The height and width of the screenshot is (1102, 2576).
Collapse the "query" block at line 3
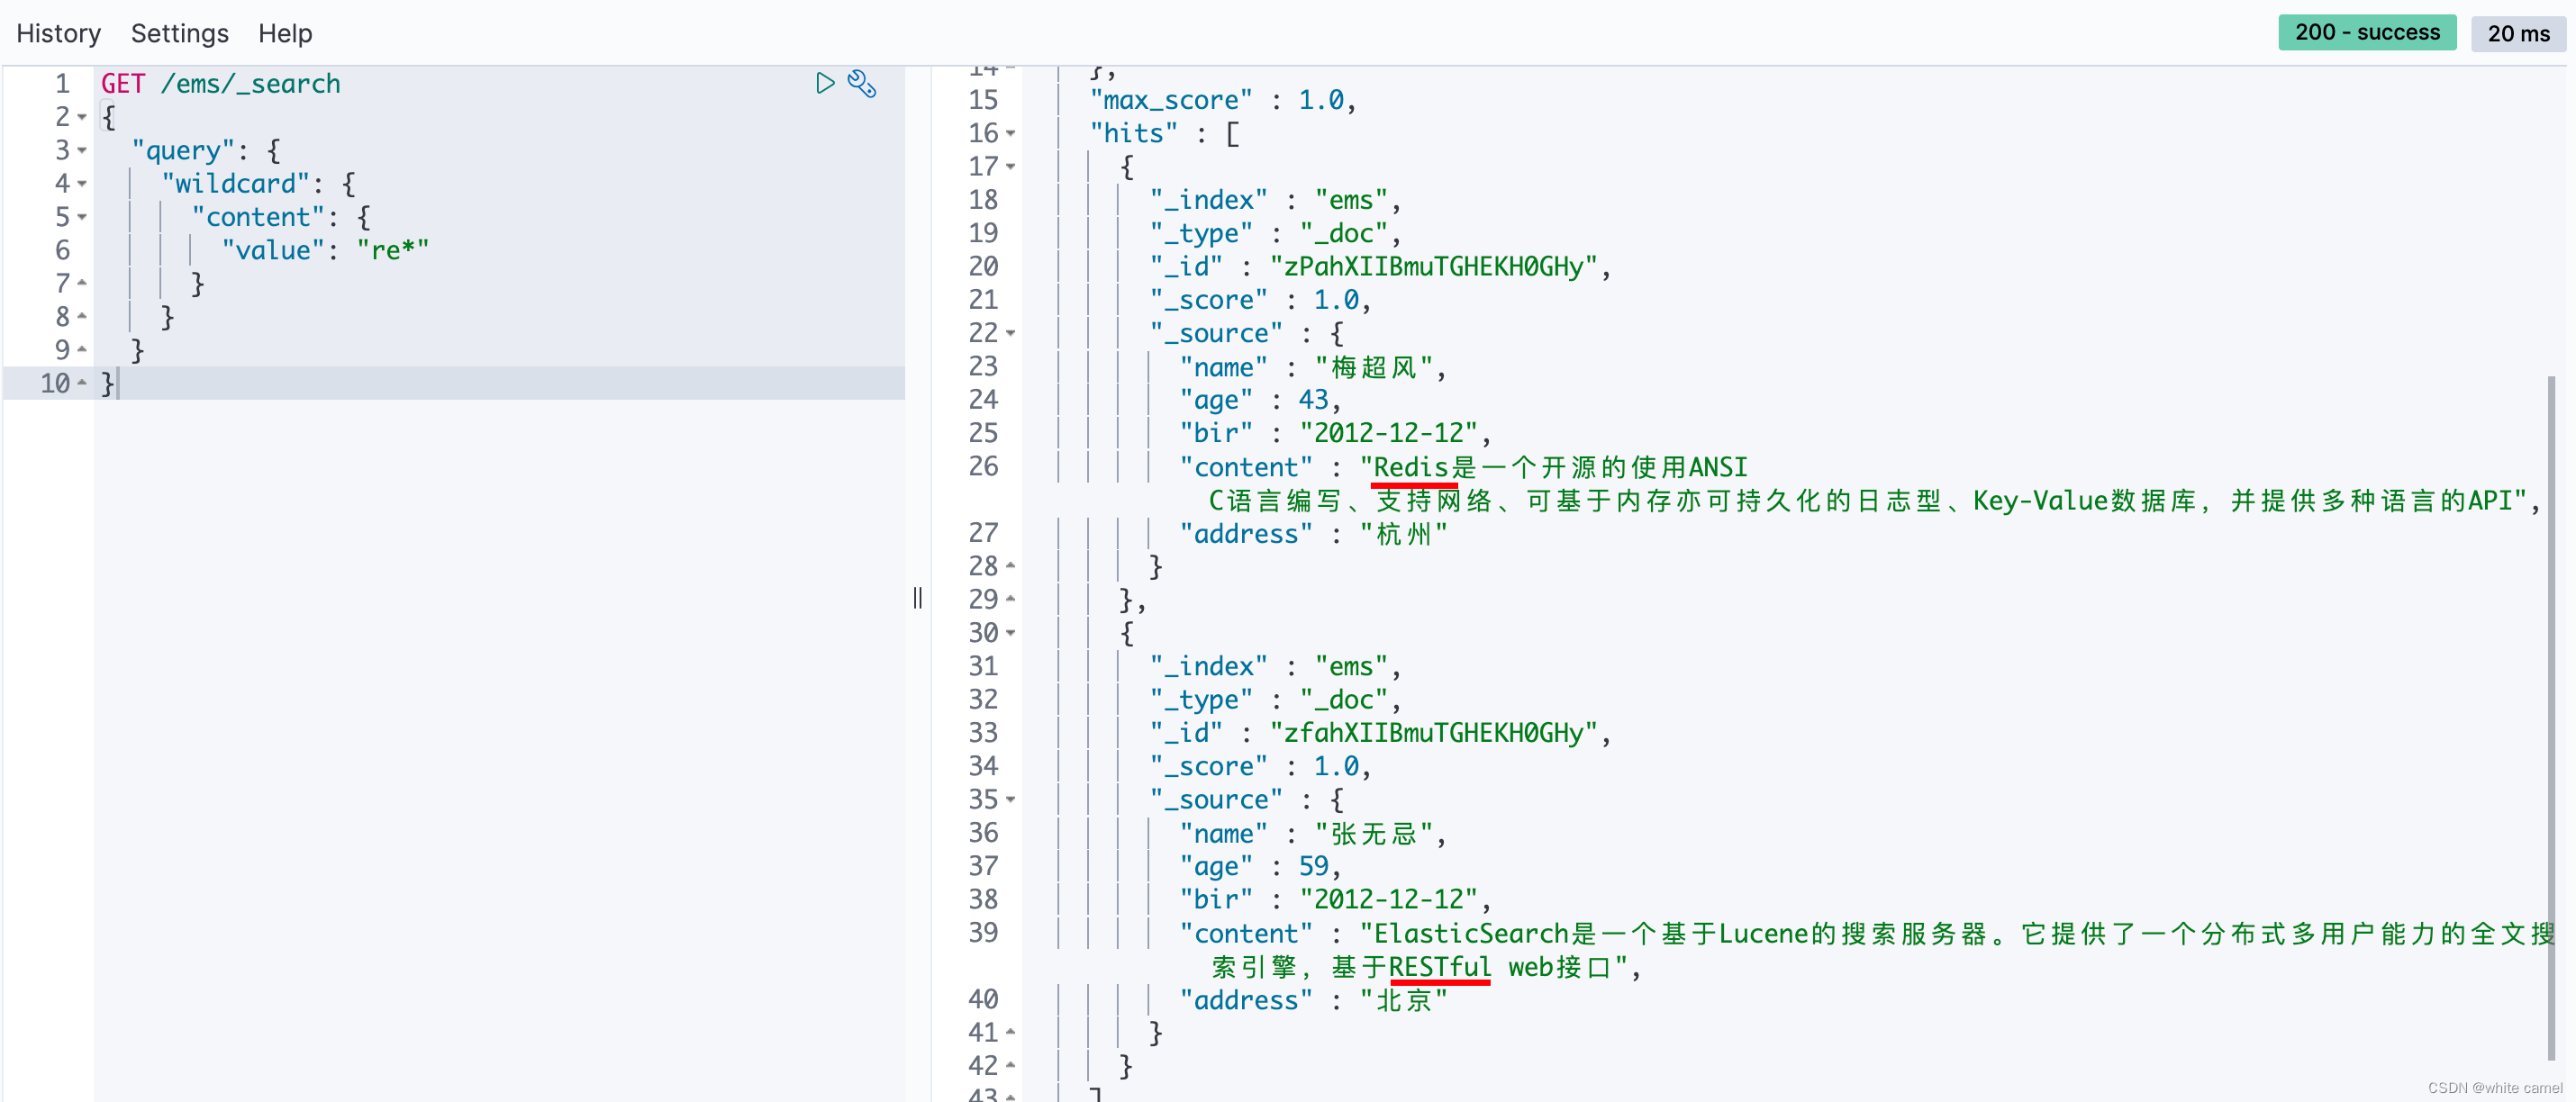click(82, 150)
